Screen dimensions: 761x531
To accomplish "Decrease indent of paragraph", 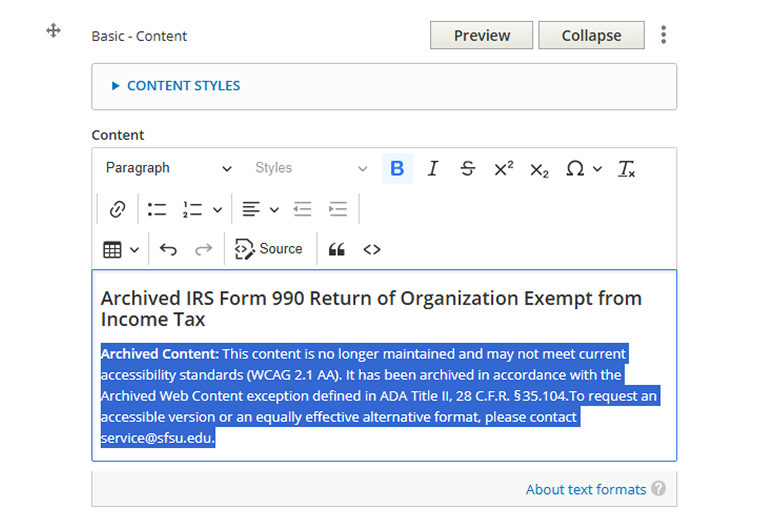I will [x=302, y=209].
